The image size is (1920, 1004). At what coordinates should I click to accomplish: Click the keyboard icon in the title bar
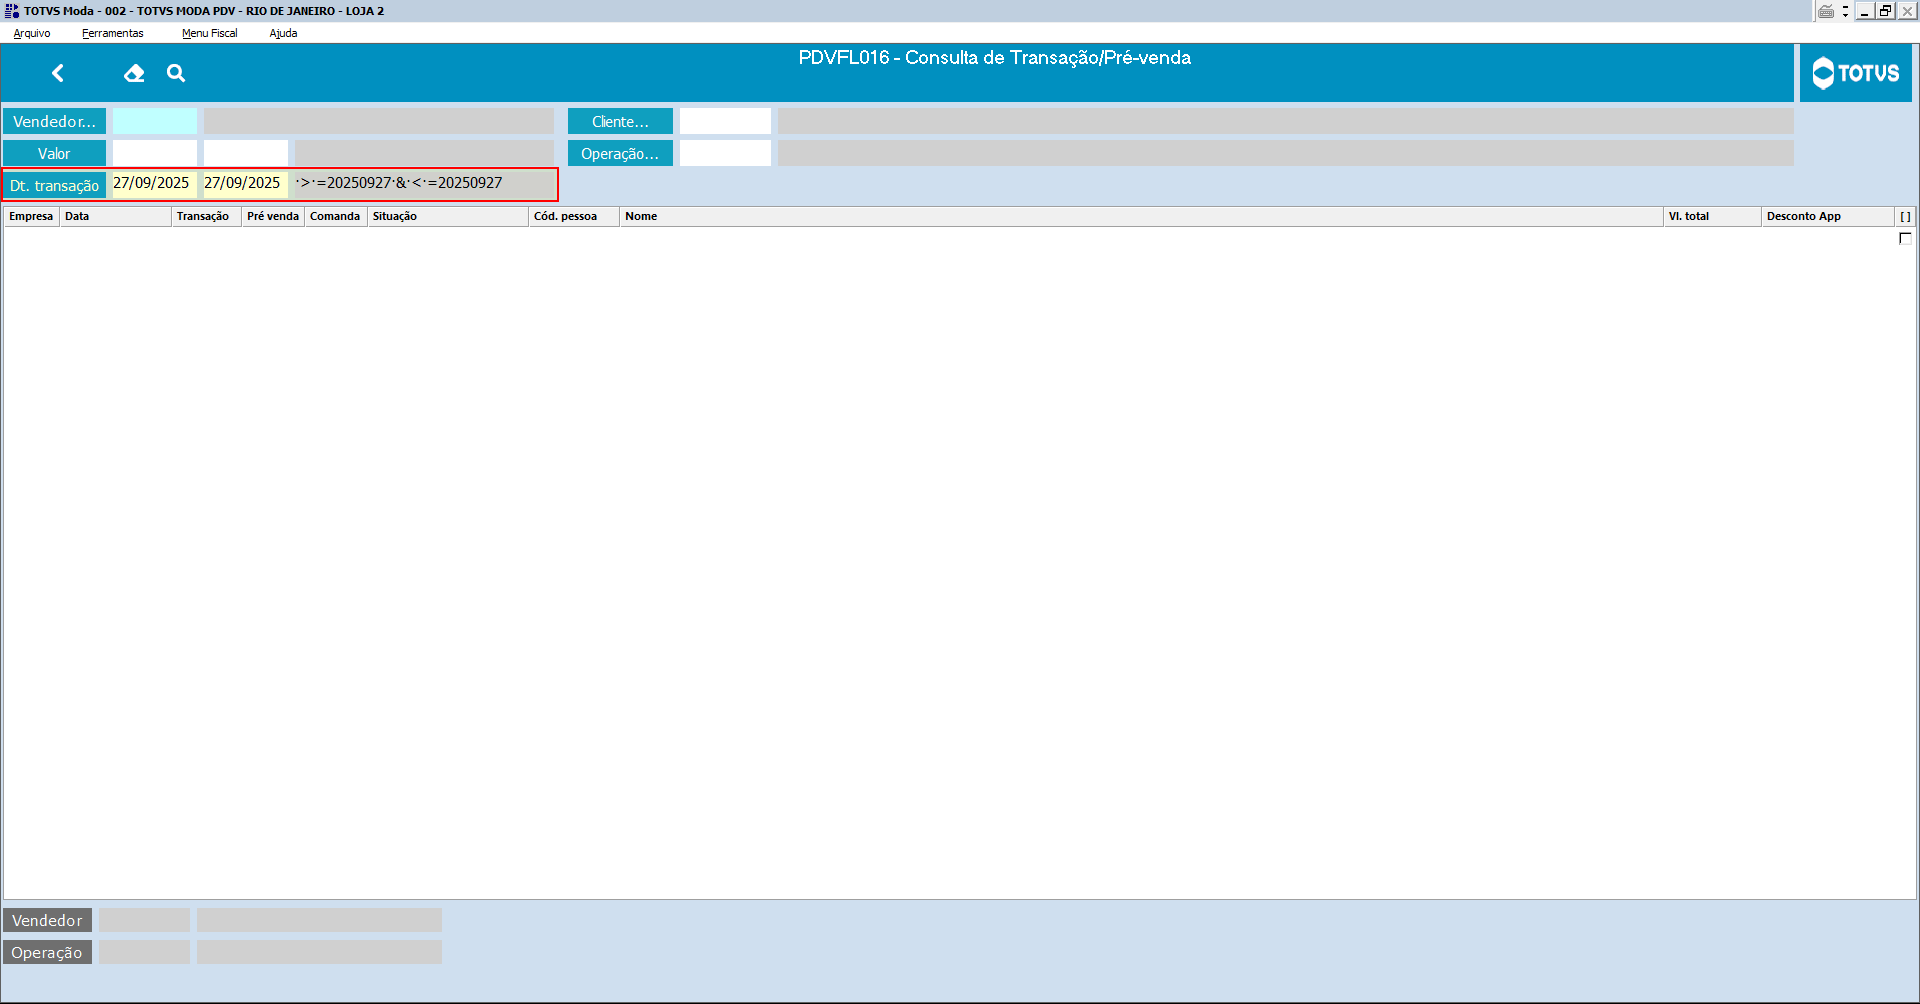click(1826, 11)
